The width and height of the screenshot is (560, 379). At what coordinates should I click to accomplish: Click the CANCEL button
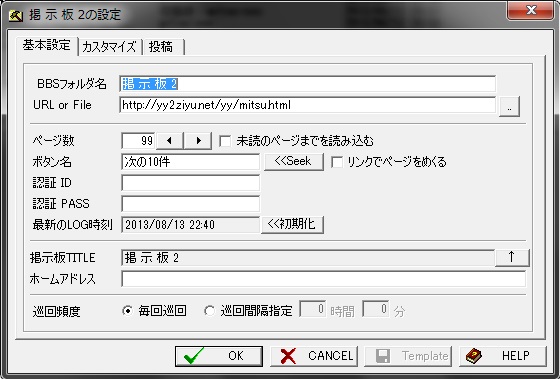point(314,356)
